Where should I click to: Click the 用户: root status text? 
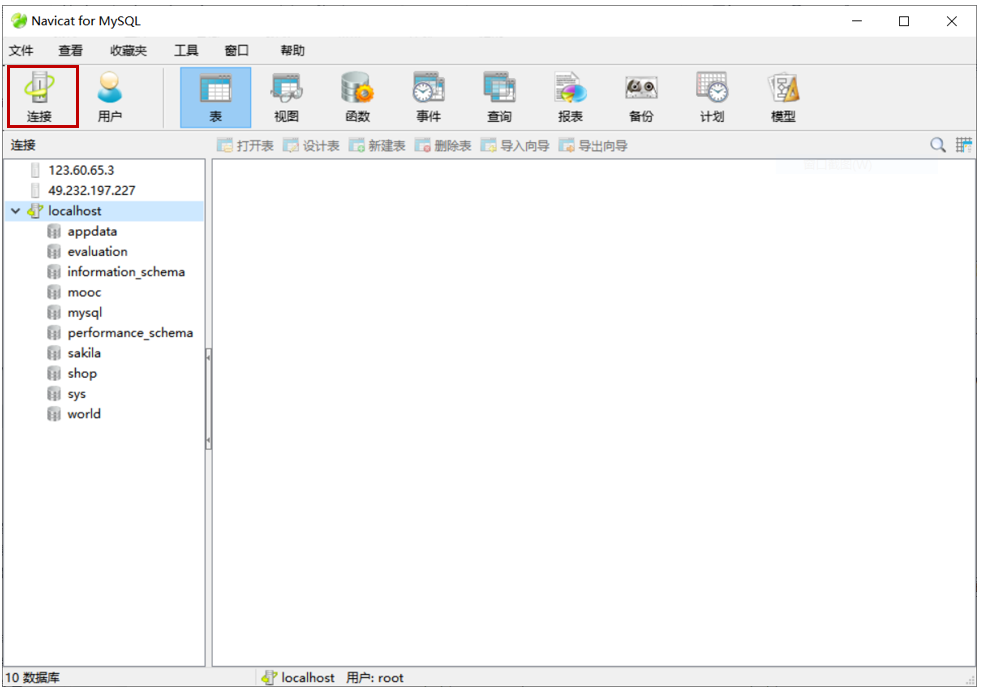375,678
